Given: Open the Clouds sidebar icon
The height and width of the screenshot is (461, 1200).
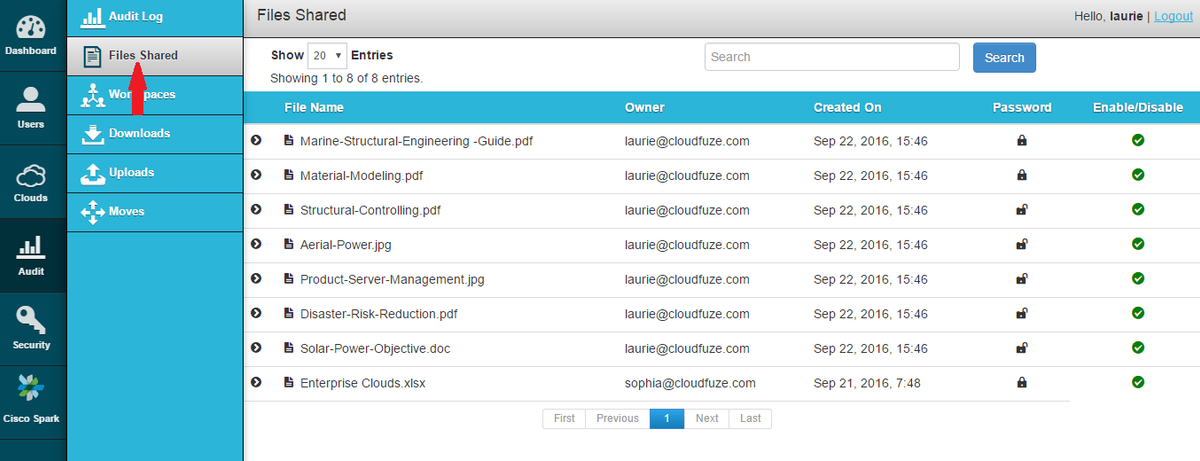Looking at the screenshot, I should [32, 175].
